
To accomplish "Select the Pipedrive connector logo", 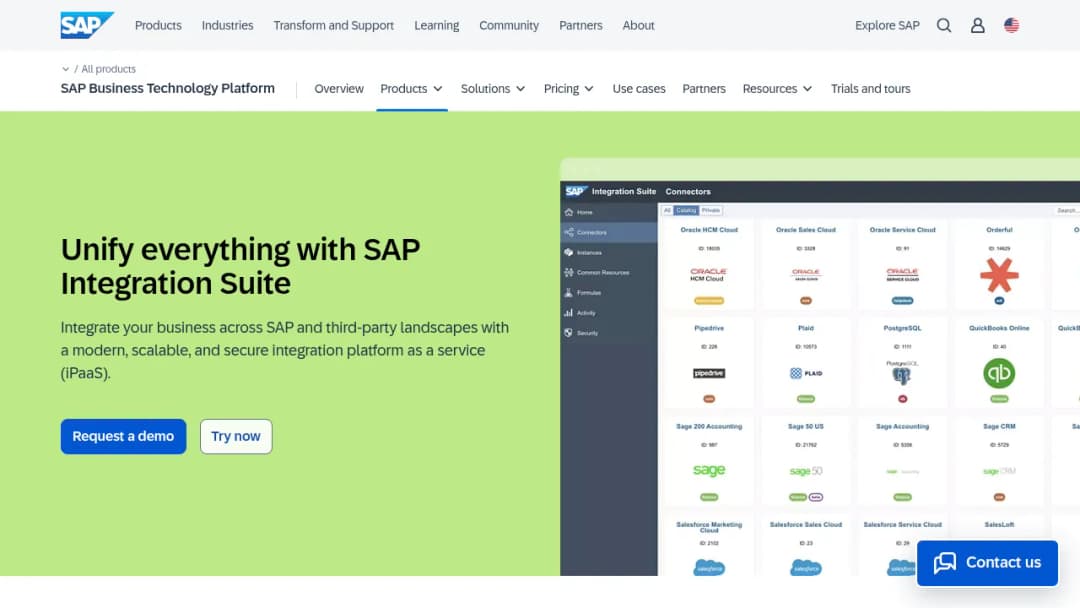I will coord(709,373).
